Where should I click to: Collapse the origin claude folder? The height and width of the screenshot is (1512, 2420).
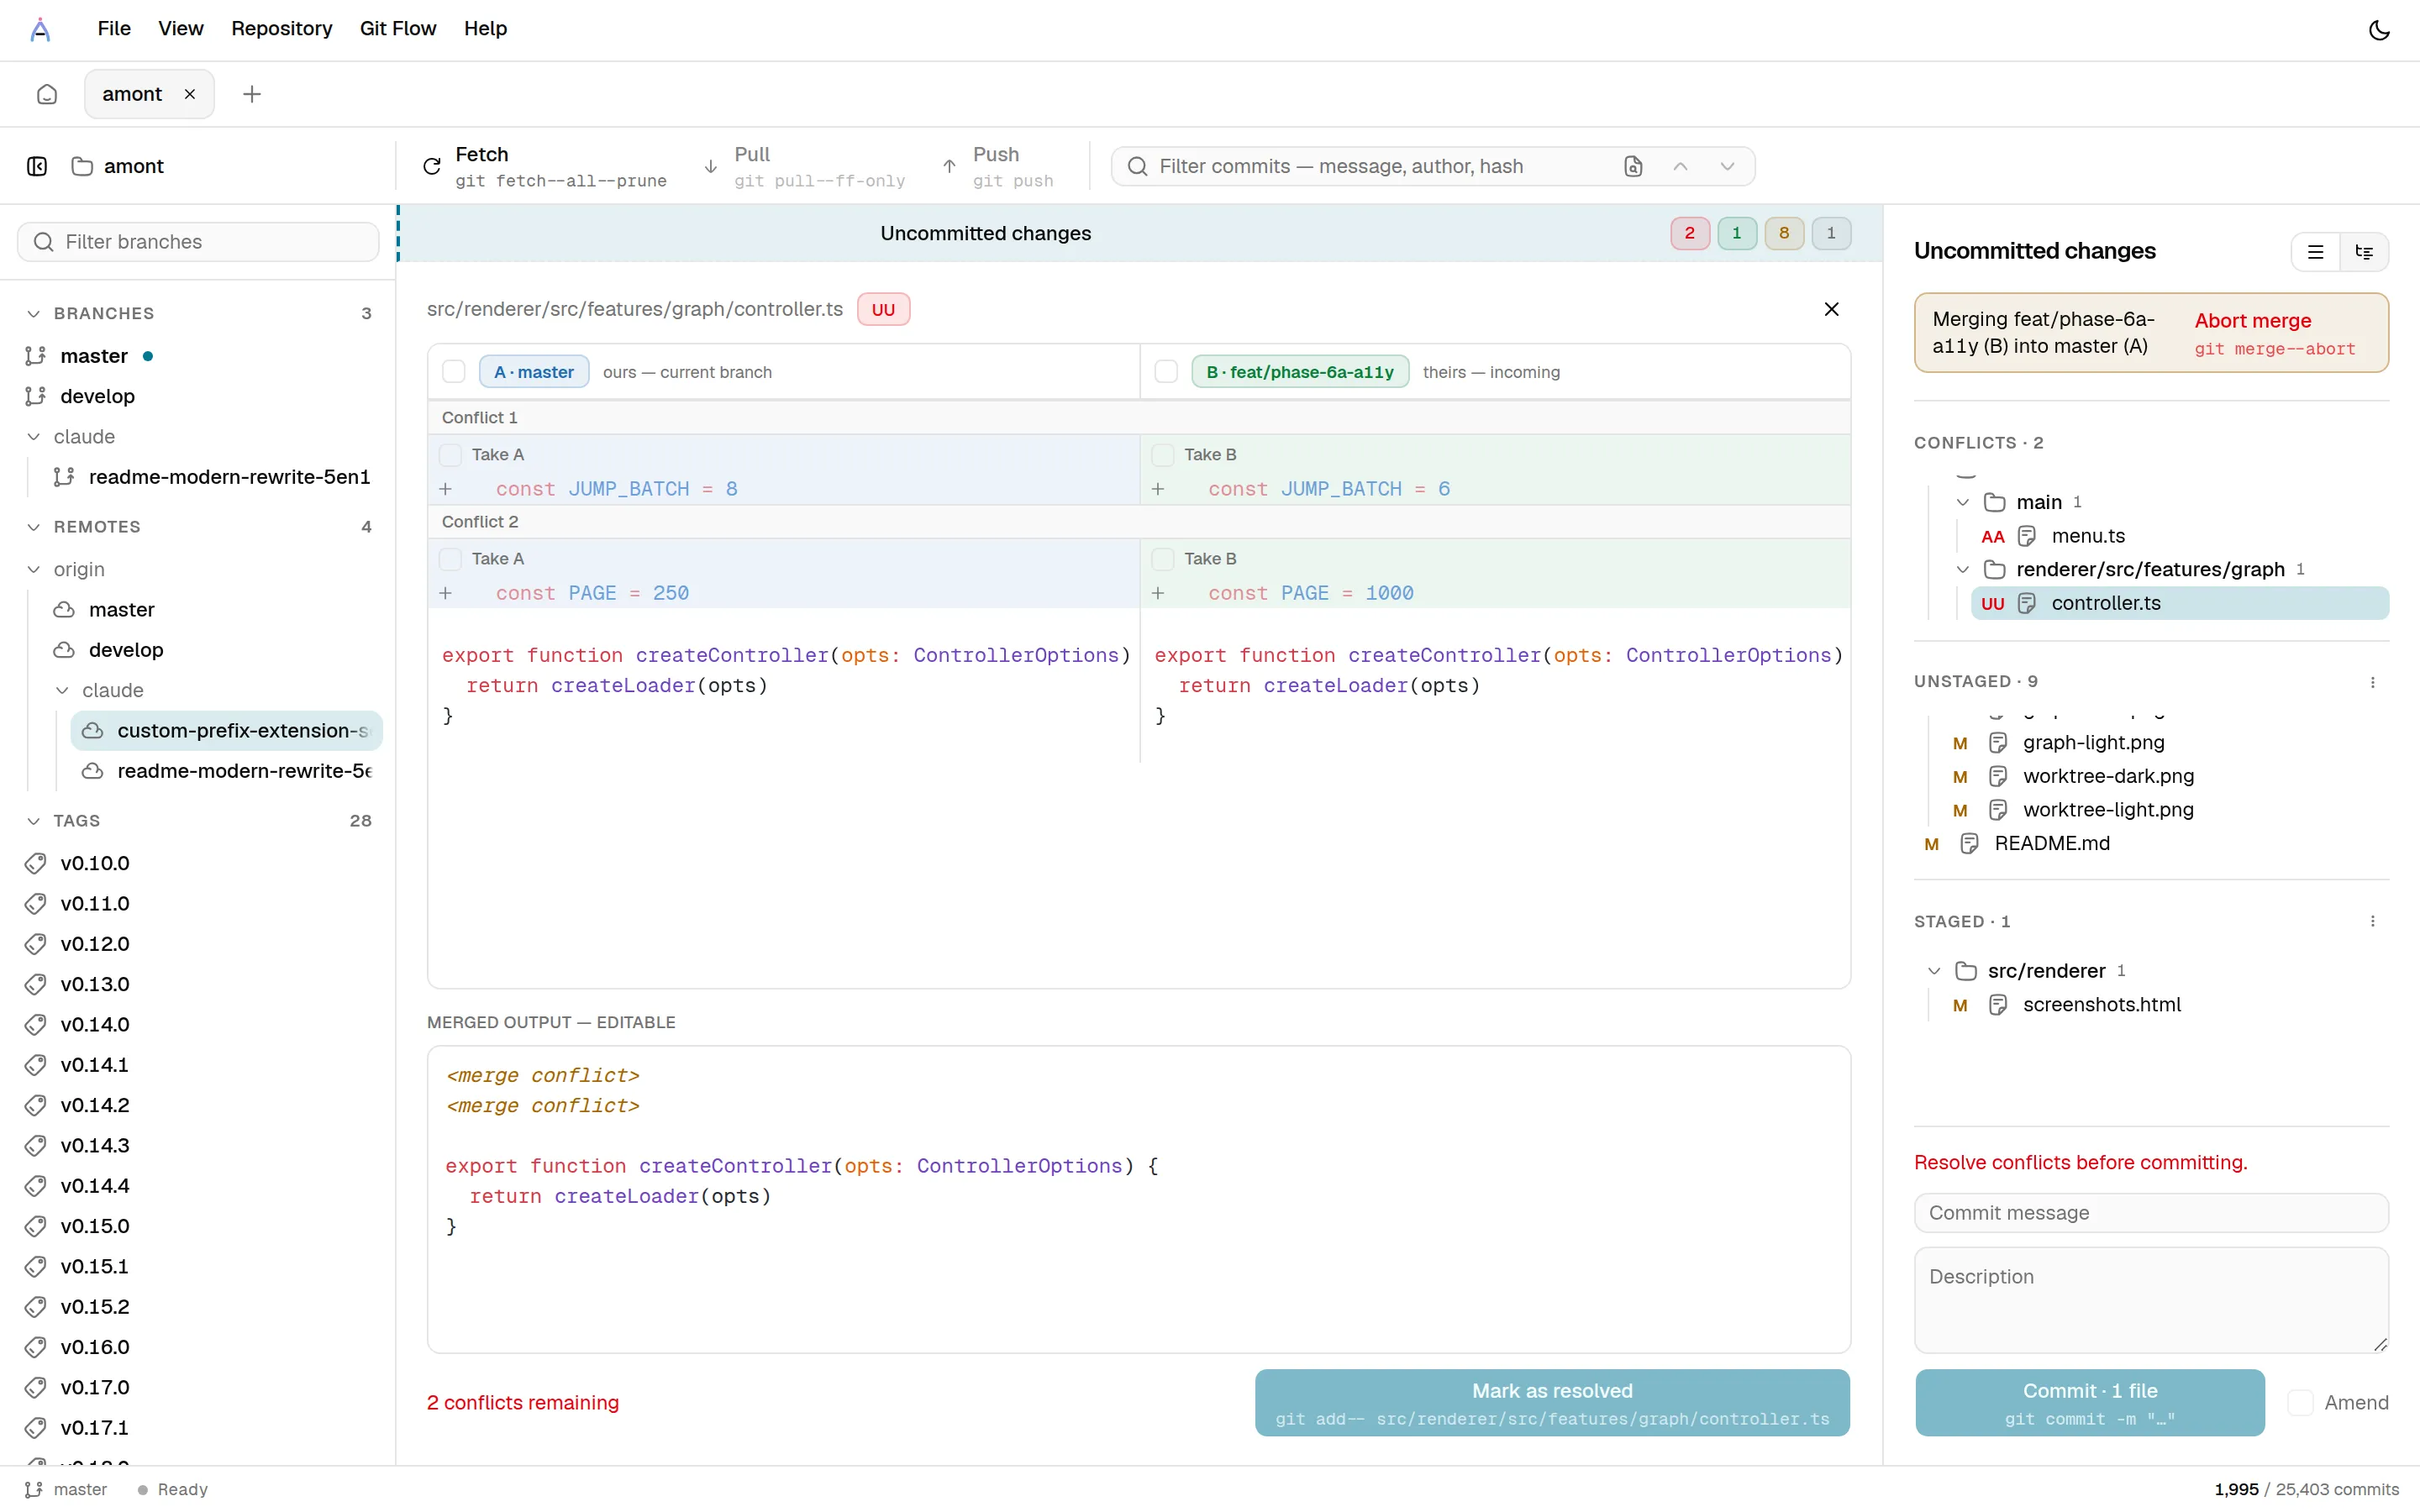coord(62,690)
